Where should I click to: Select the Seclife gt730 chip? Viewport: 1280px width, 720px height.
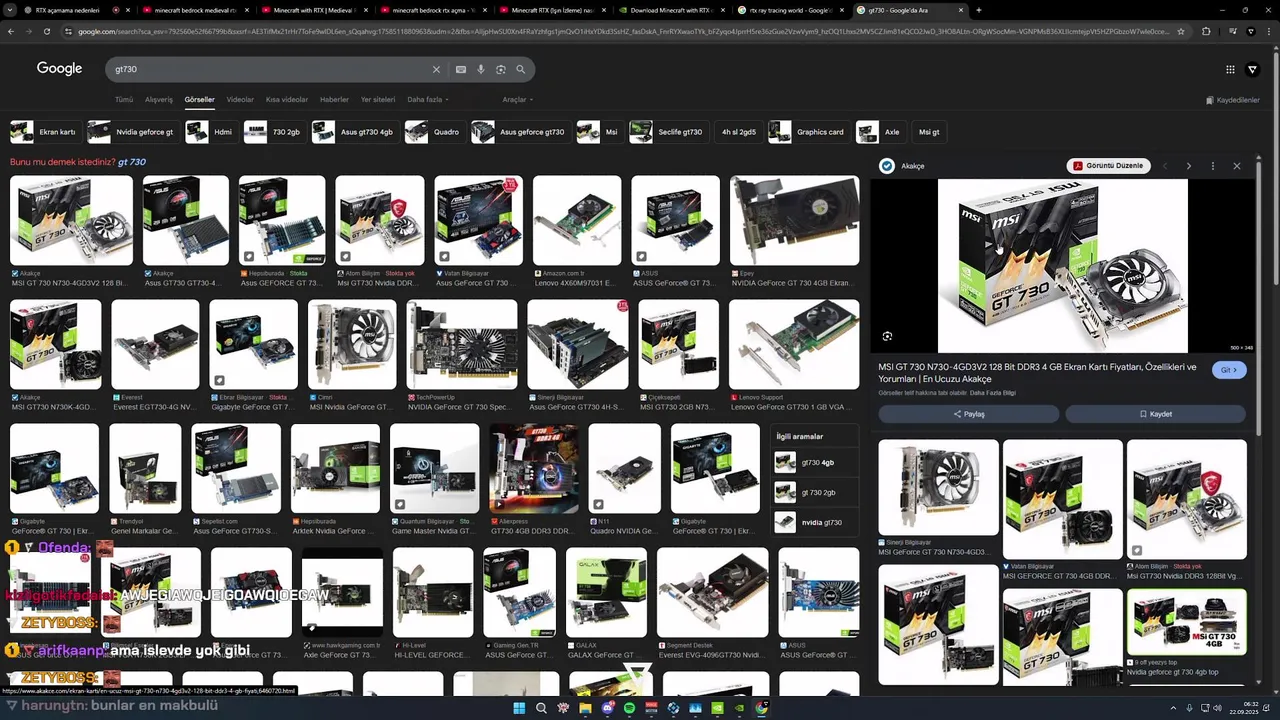tap(668, 132)
